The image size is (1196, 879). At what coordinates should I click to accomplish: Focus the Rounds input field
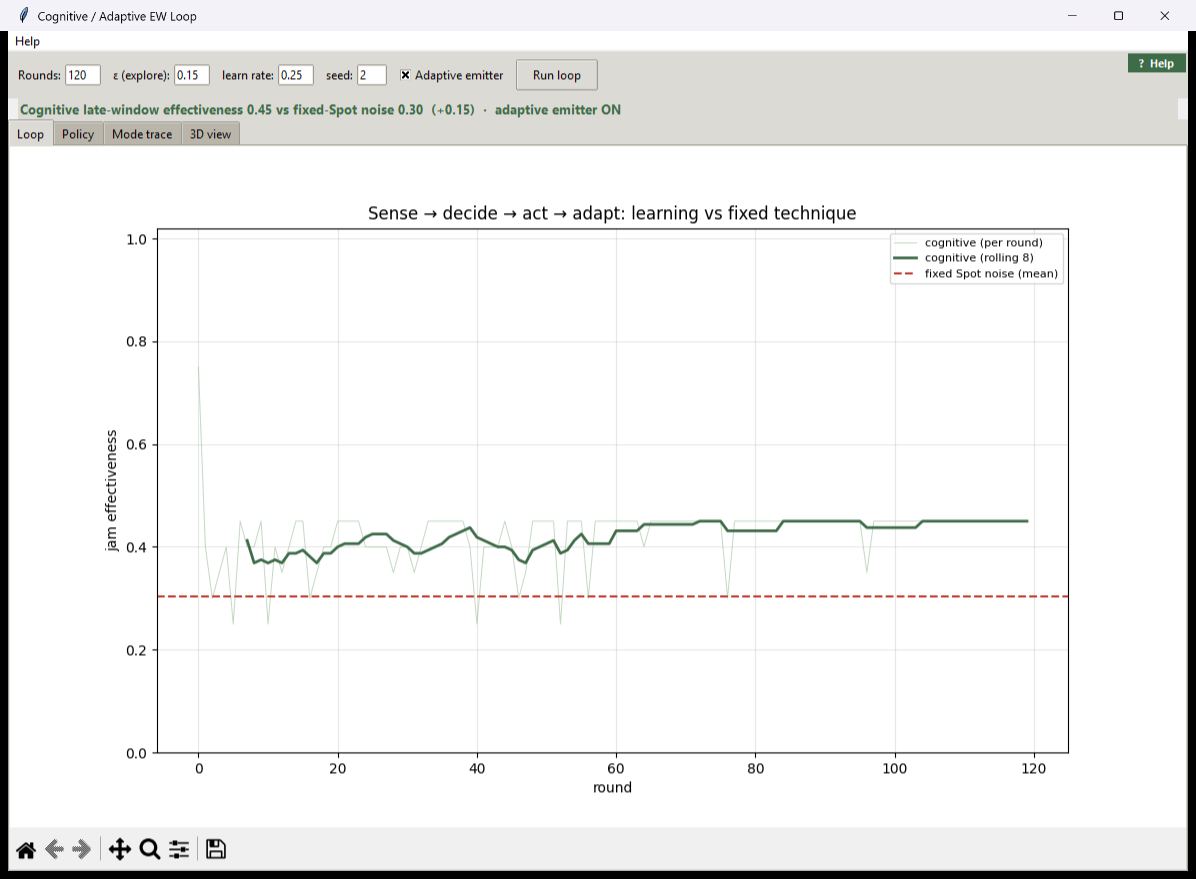coord(82,75)
